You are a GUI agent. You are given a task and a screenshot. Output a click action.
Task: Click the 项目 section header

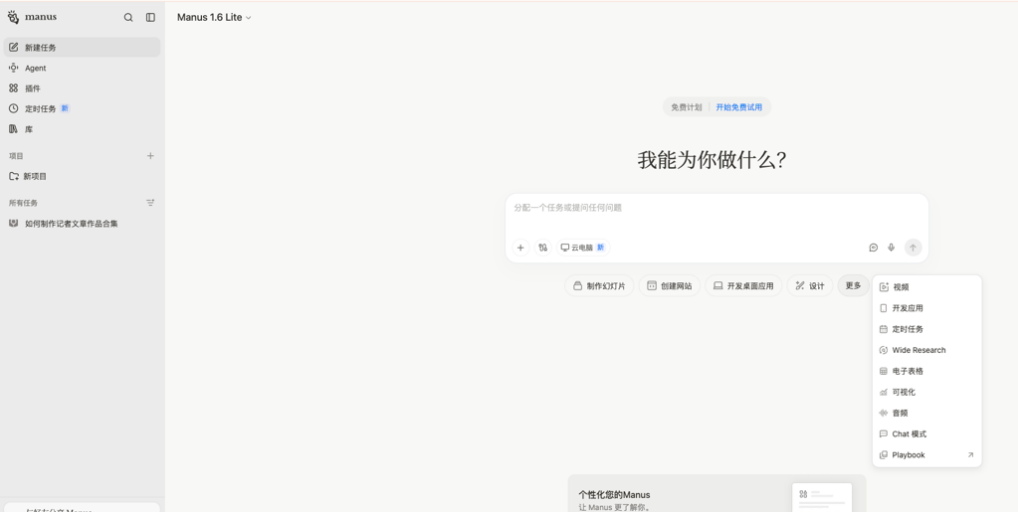(16, 156)
